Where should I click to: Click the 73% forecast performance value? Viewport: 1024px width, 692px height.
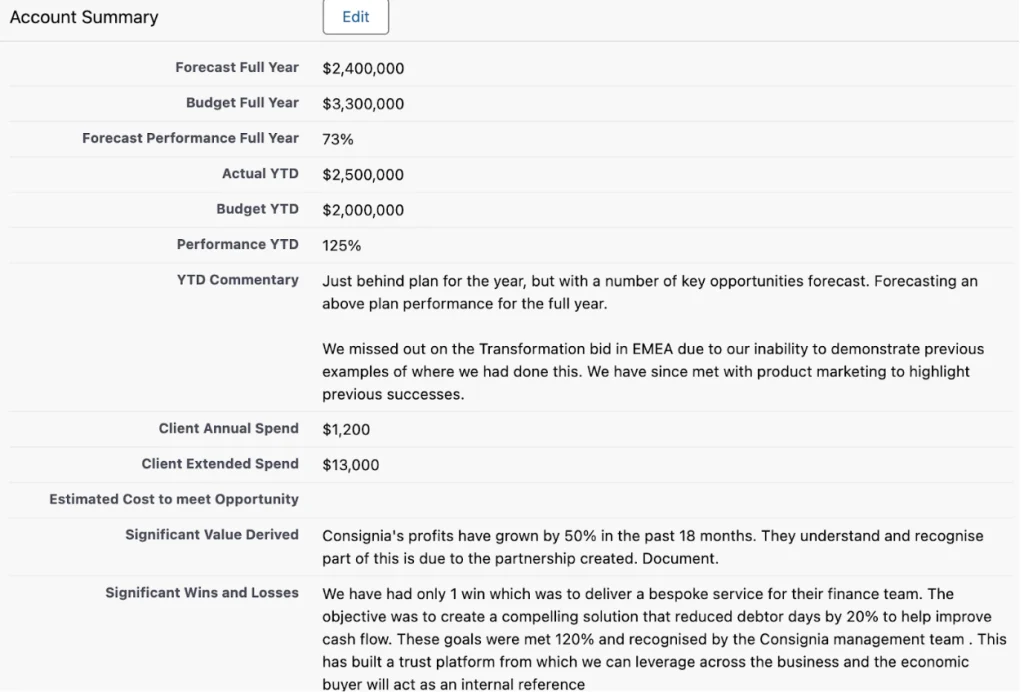coord(338,140)
